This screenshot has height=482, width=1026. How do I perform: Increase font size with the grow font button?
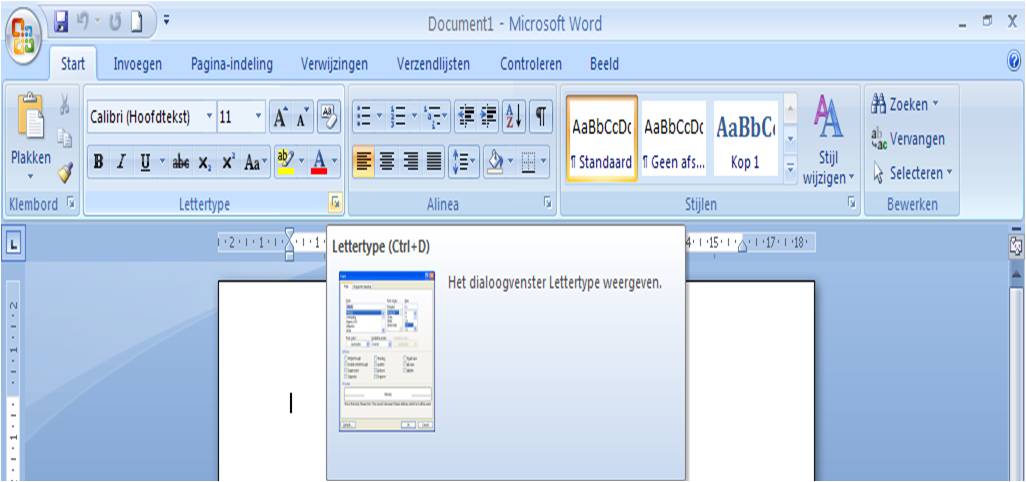pos(279,117)
